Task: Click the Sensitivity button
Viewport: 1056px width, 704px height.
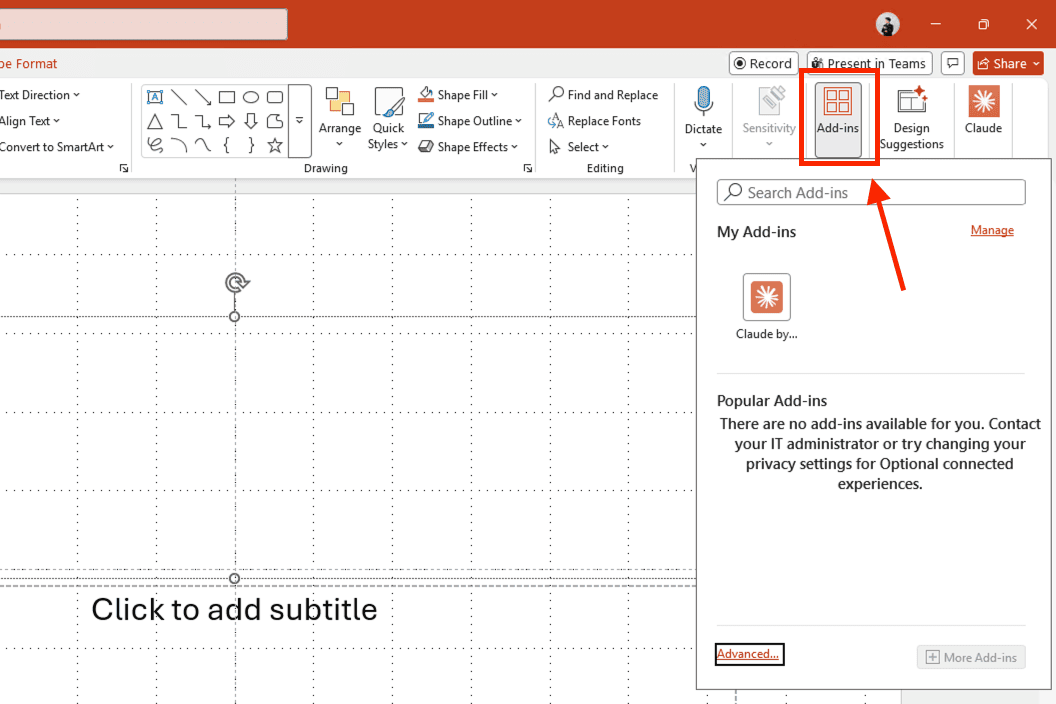Action: [769, 119]
